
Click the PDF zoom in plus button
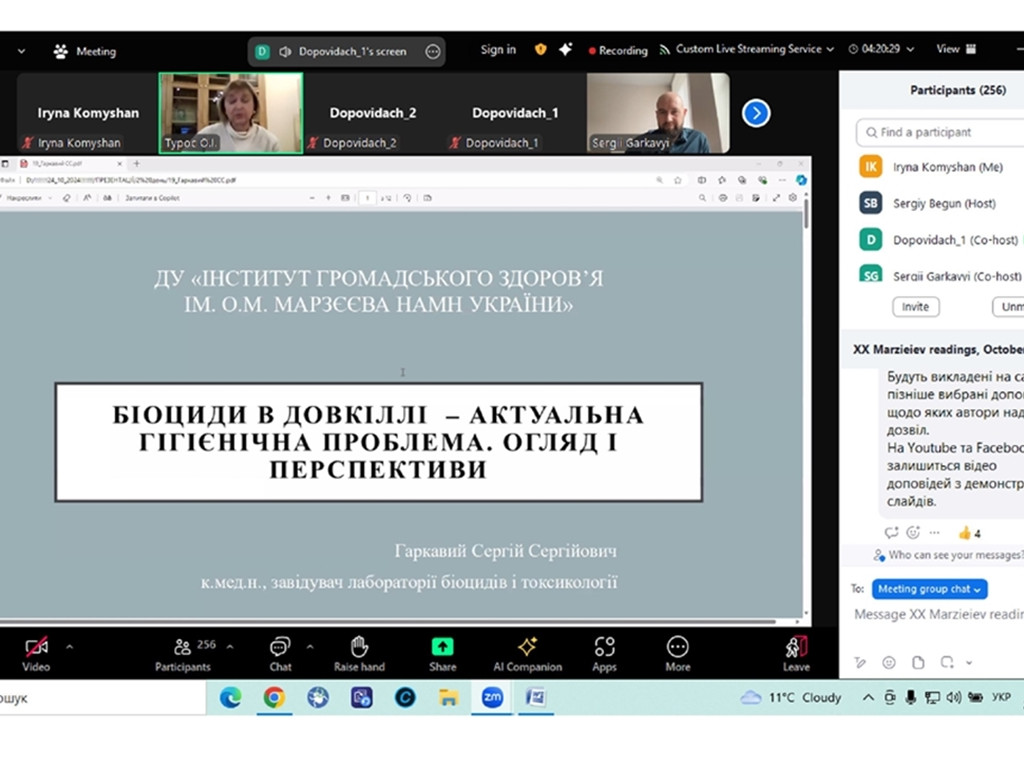328,198
